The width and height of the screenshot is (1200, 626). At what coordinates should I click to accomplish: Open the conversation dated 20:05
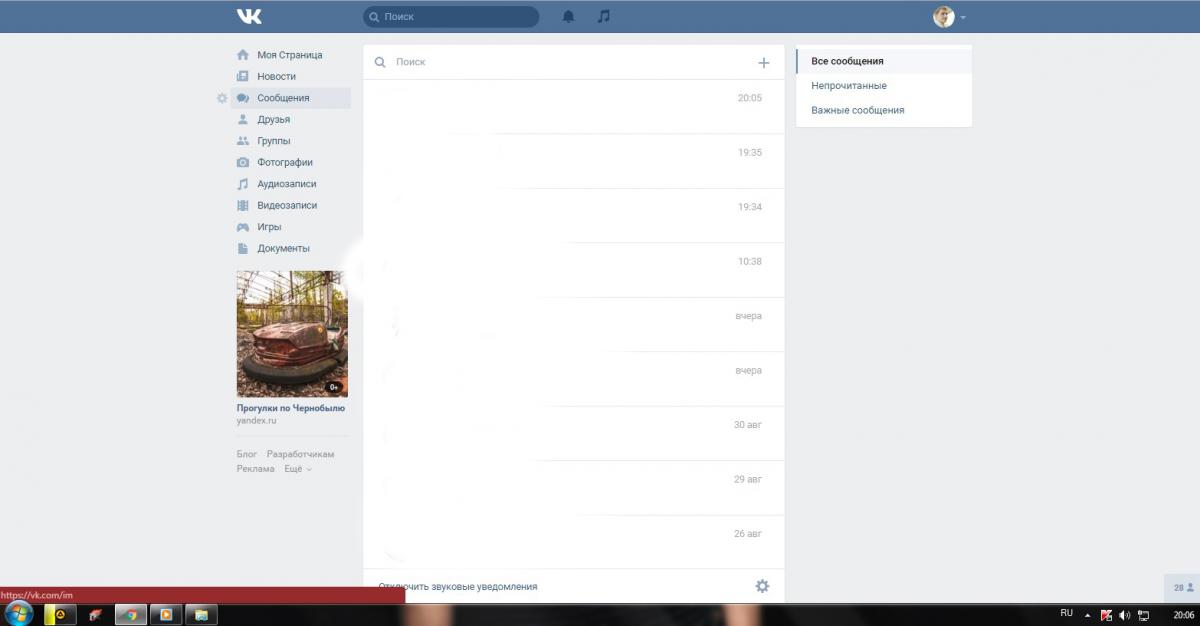(x=574, y=107)
